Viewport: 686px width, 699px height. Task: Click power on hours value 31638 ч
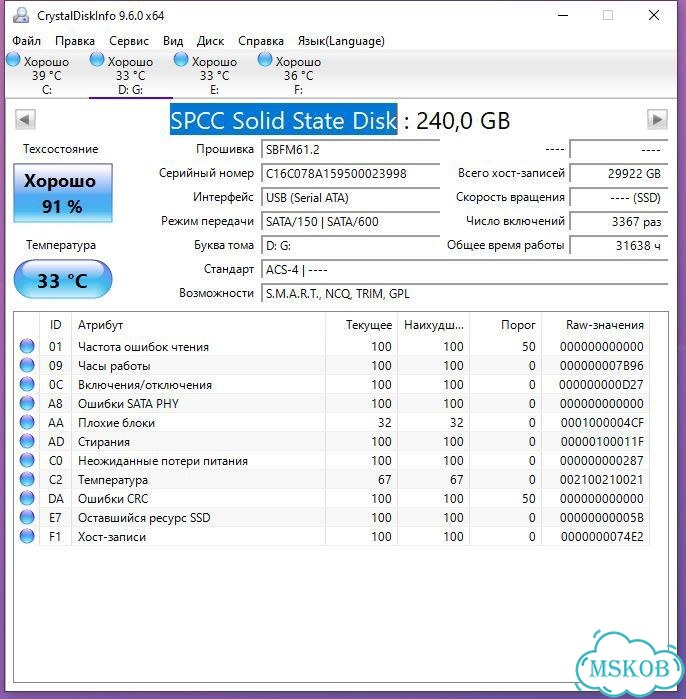618,246
